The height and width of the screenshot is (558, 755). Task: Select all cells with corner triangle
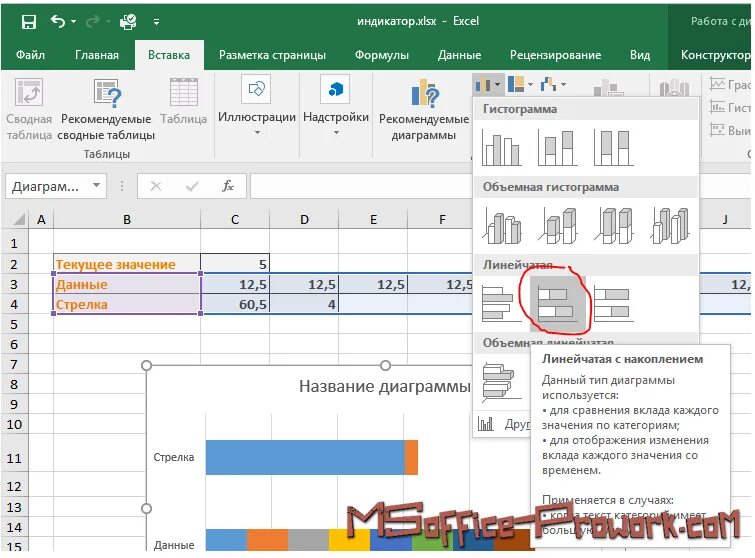pos(17,220)
